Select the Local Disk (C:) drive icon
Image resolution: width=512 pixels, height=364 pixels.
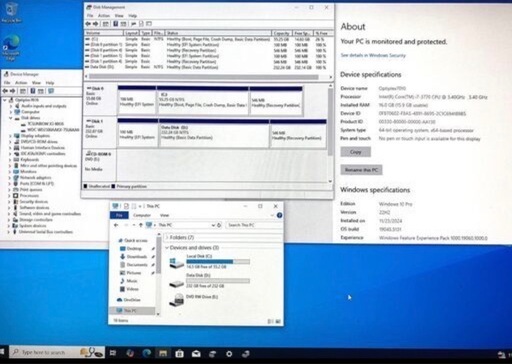(x=176, y=262)
